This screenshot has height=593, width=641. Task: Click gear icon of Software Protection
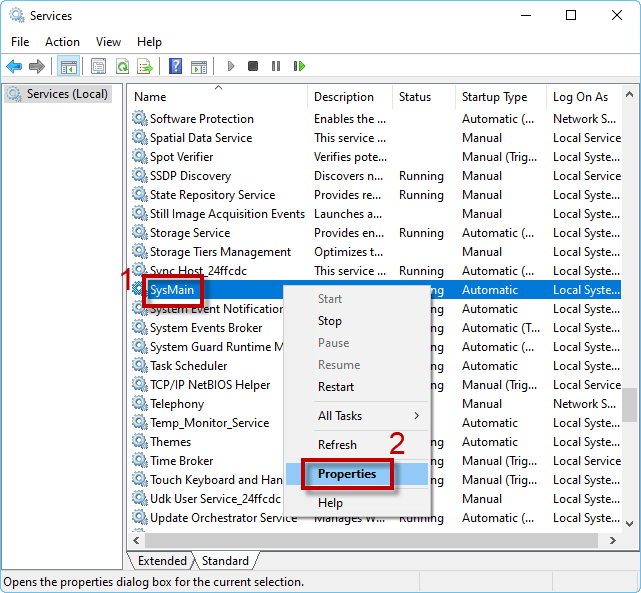[x=140, y=118]
